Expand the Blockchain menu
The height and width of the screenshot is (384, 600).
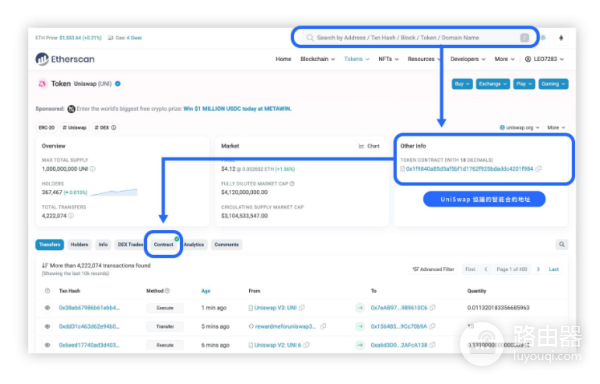click(318, 59)
